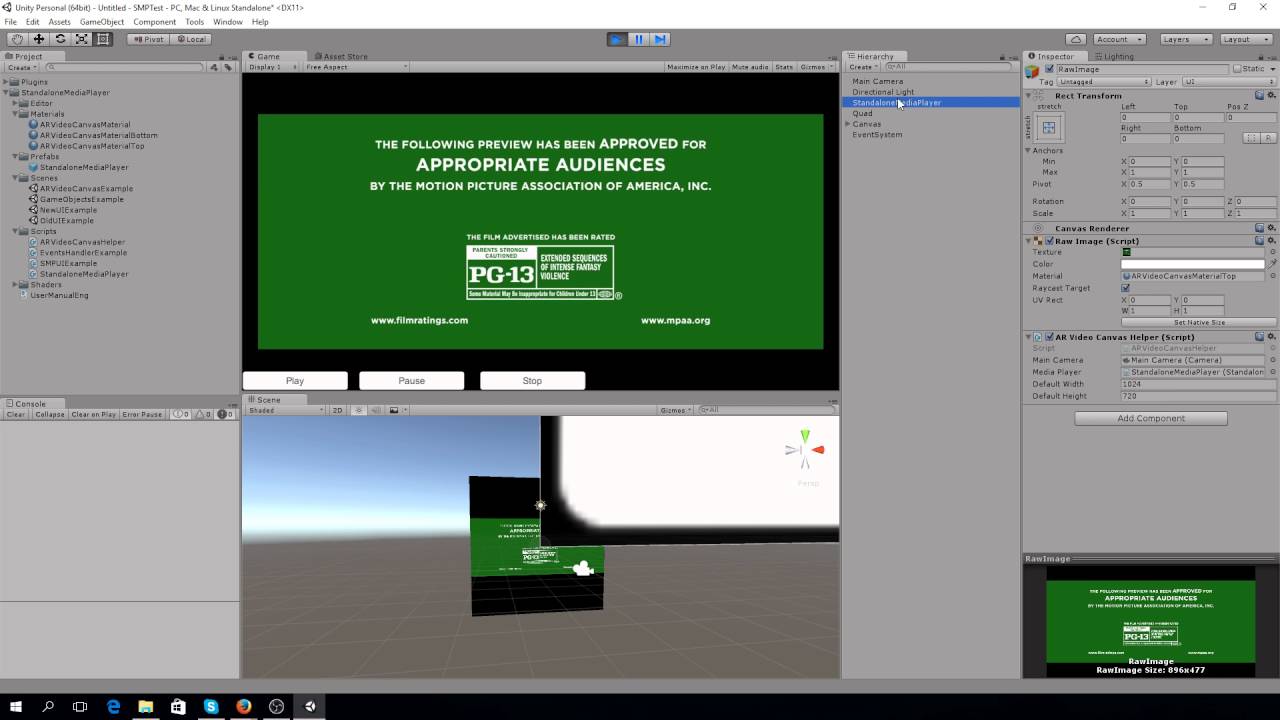Click the Search by Type icon in Project

point(214,67)
